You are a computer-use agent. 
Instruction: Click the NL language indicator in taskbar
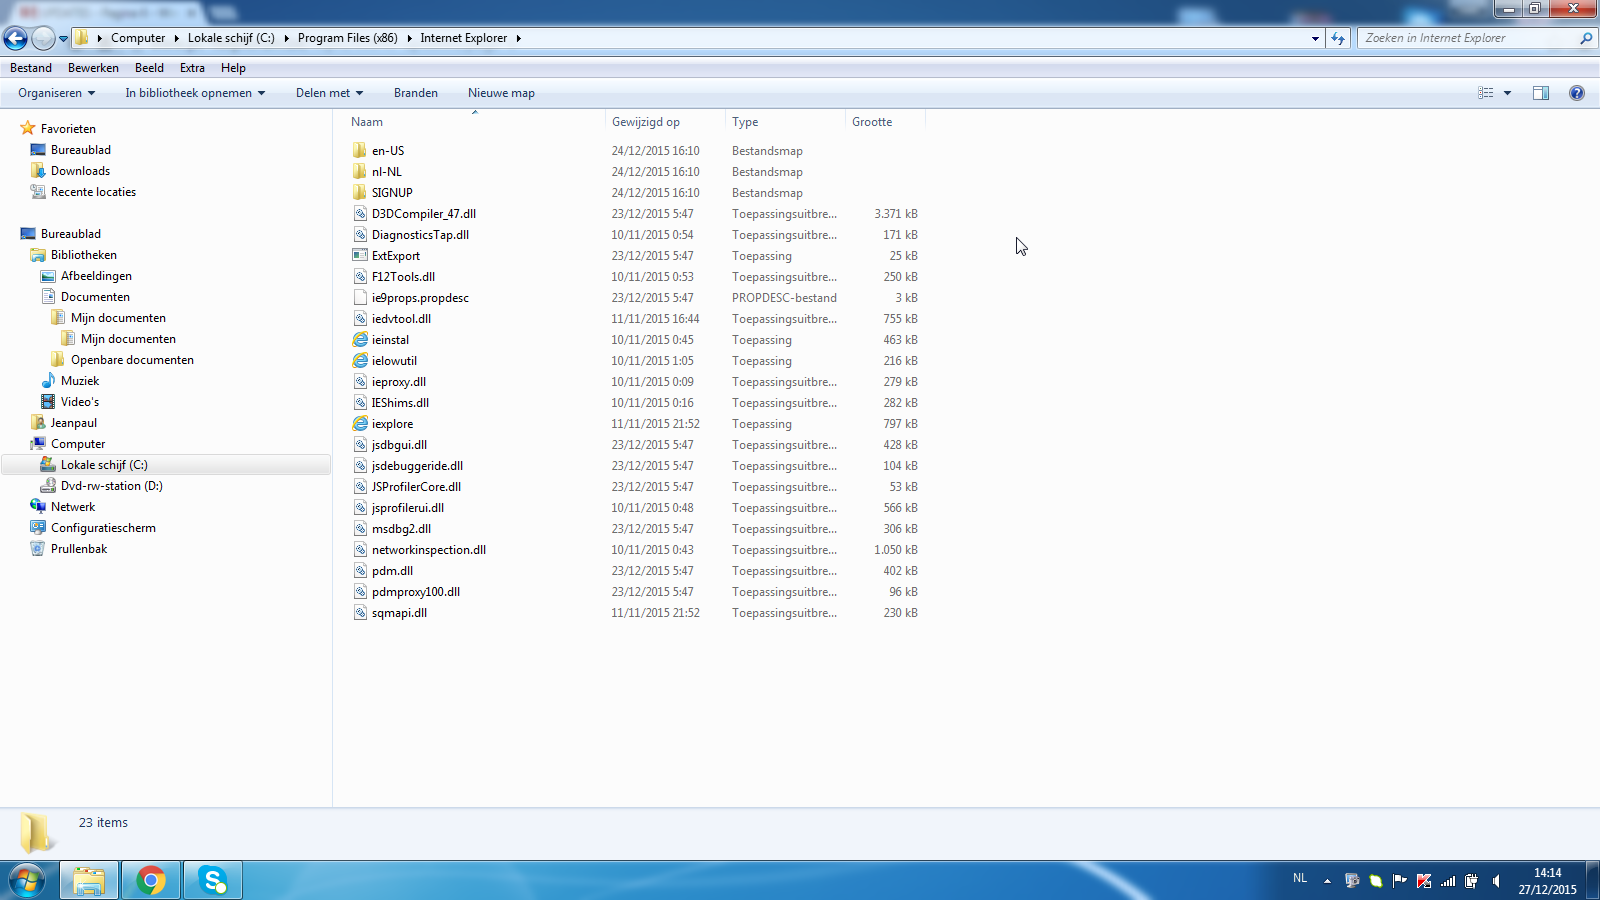(x=1300, y=878)
